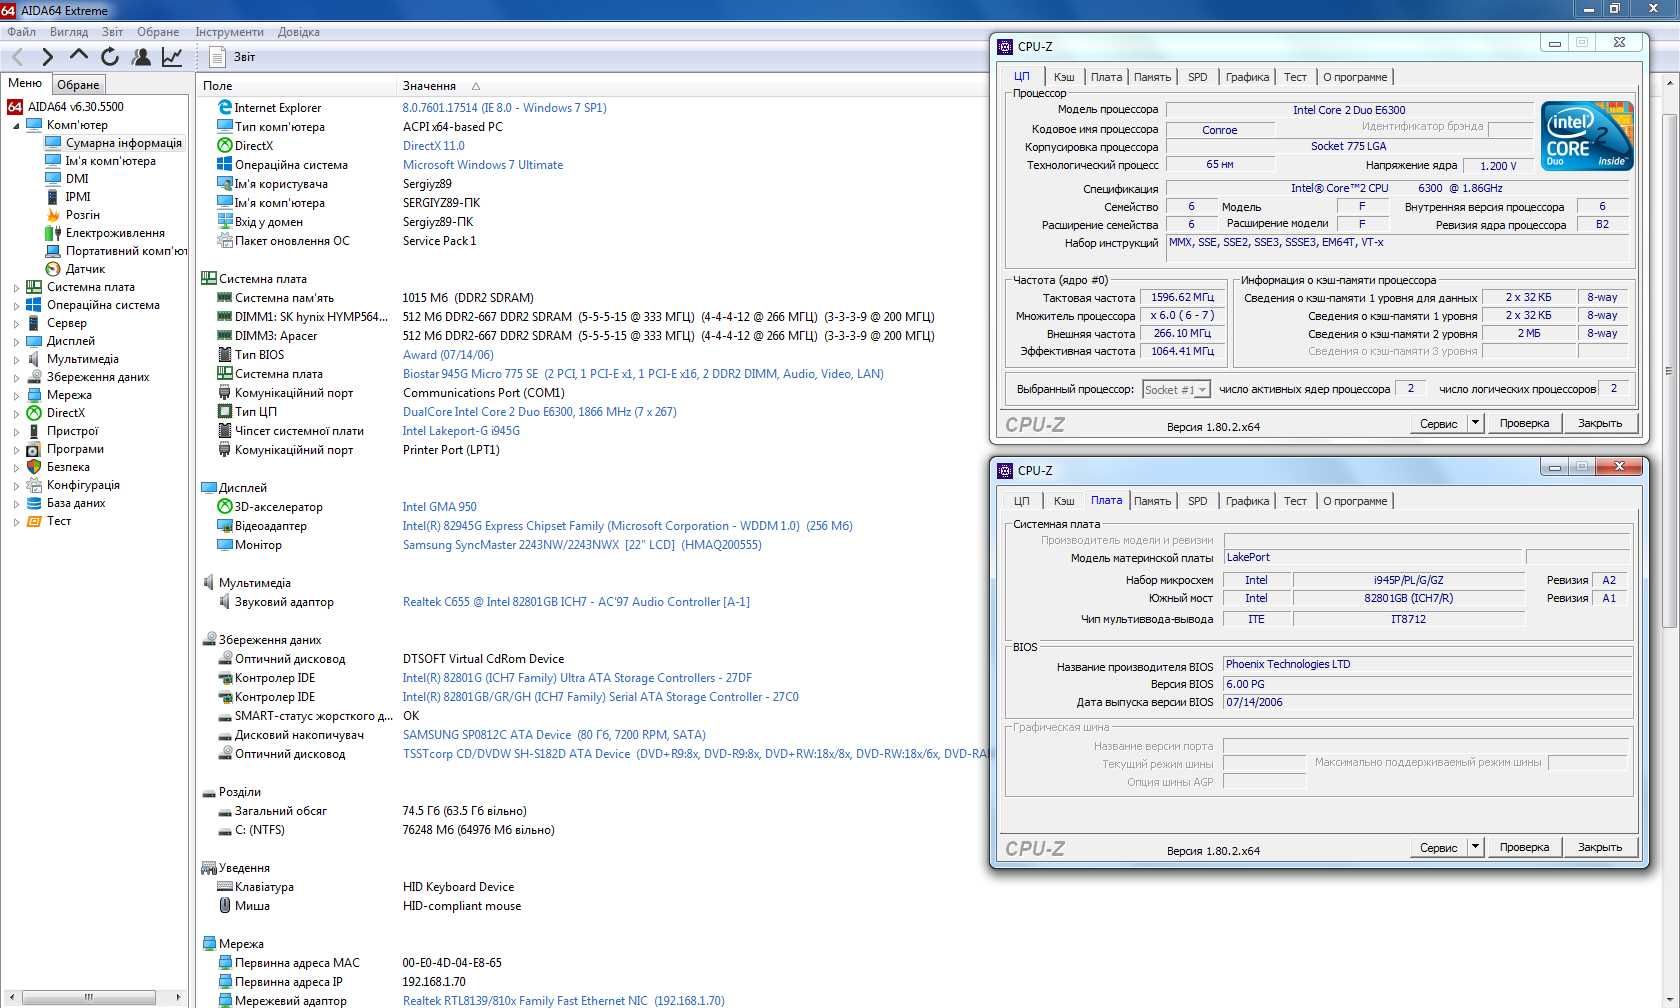1680x1008 pixels.
Task: Open the Інструменти menu
Action: (230, 32)
